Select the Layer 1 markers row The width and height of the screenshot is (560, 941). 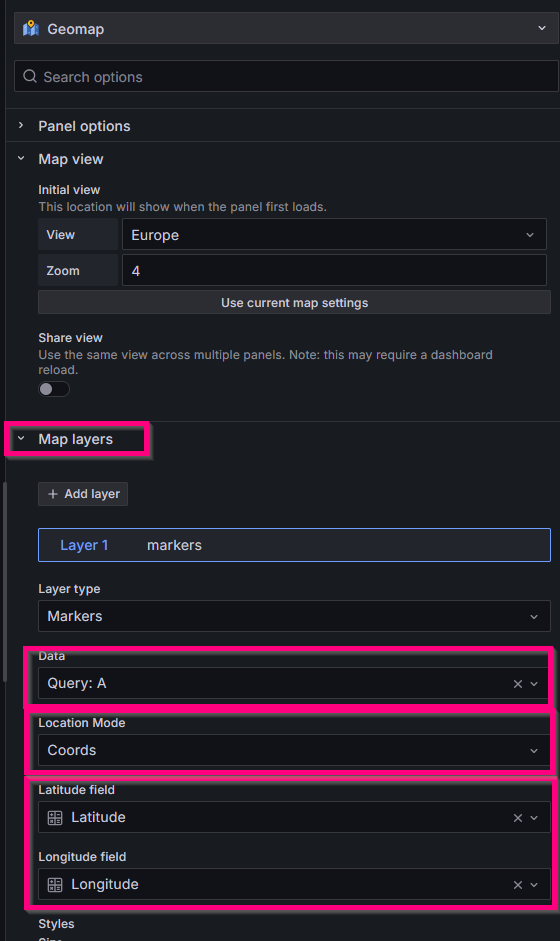tap(294, 545)
